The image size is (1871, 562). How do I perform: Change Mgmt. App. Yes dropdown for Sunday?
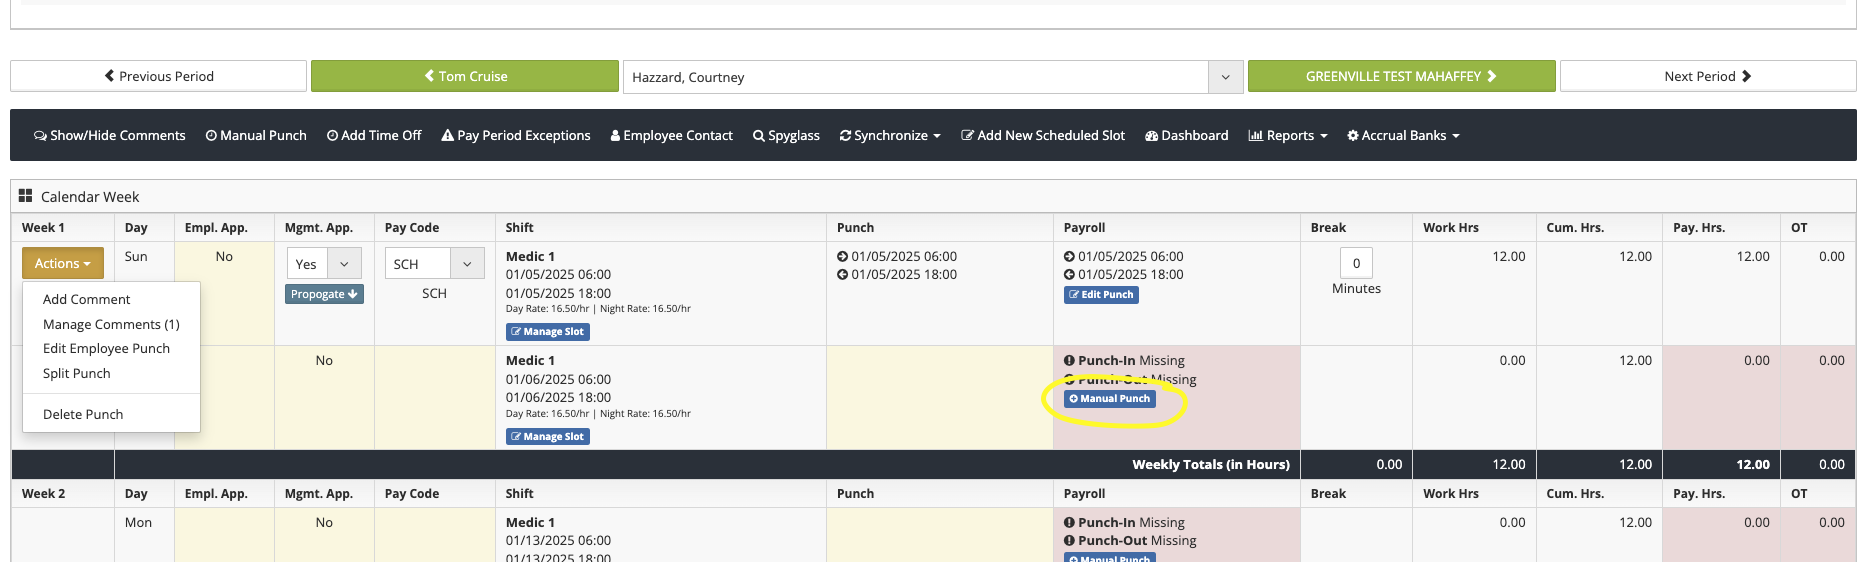click(323, 264)
